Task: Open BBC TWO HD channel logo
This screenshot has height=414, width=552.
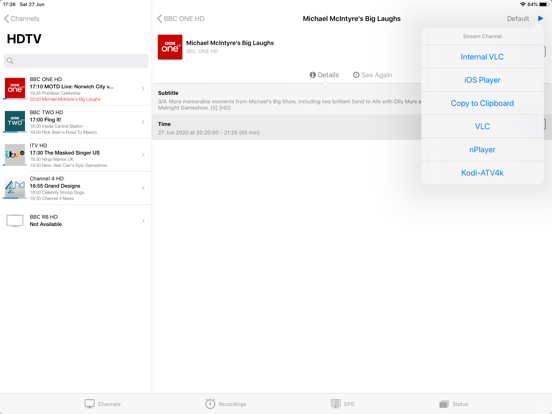Action: (15, 121)
